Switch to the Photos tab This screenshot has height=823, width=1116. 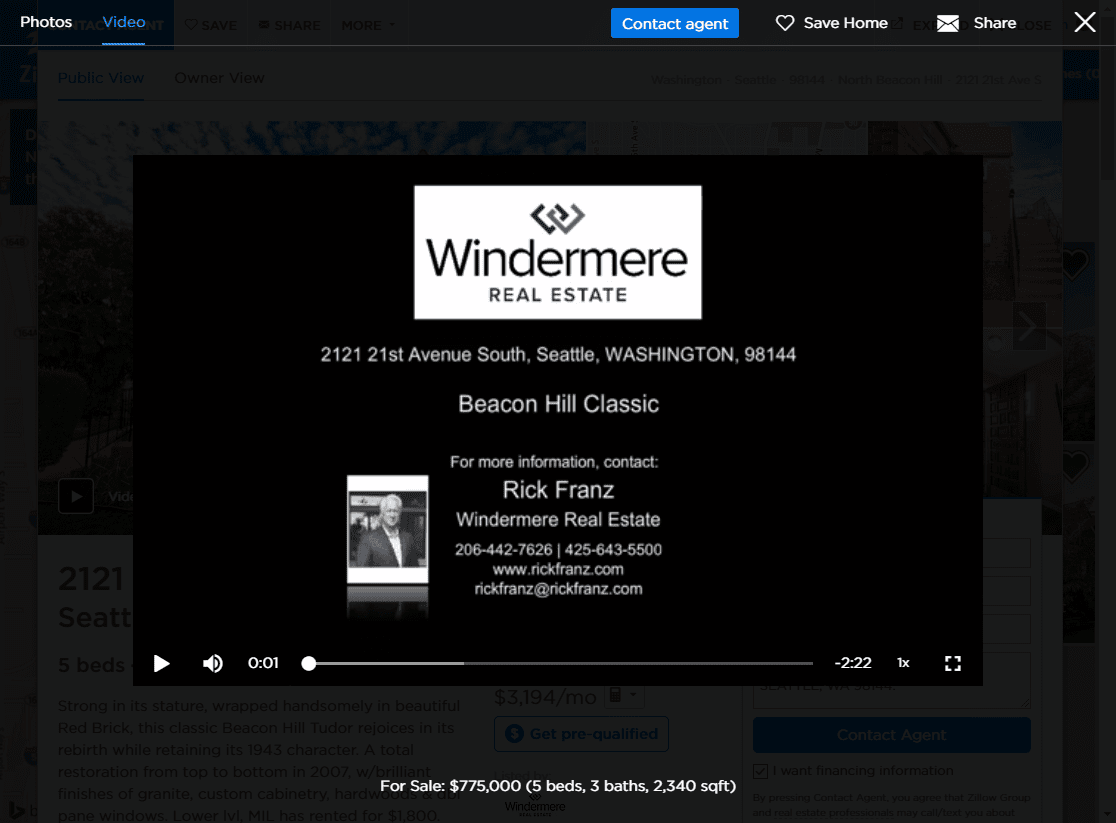click(46, 22)
